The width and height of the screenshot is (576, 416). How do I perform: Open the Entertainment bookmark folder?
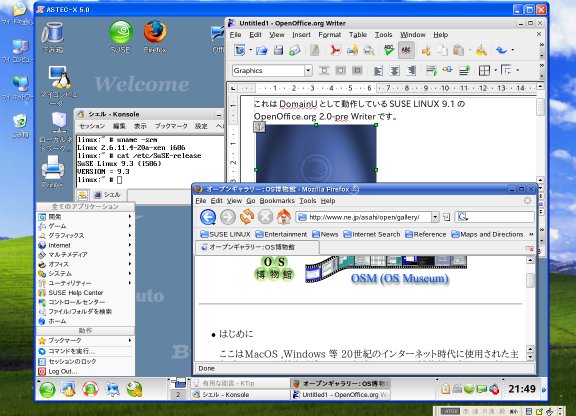point(281,234)
